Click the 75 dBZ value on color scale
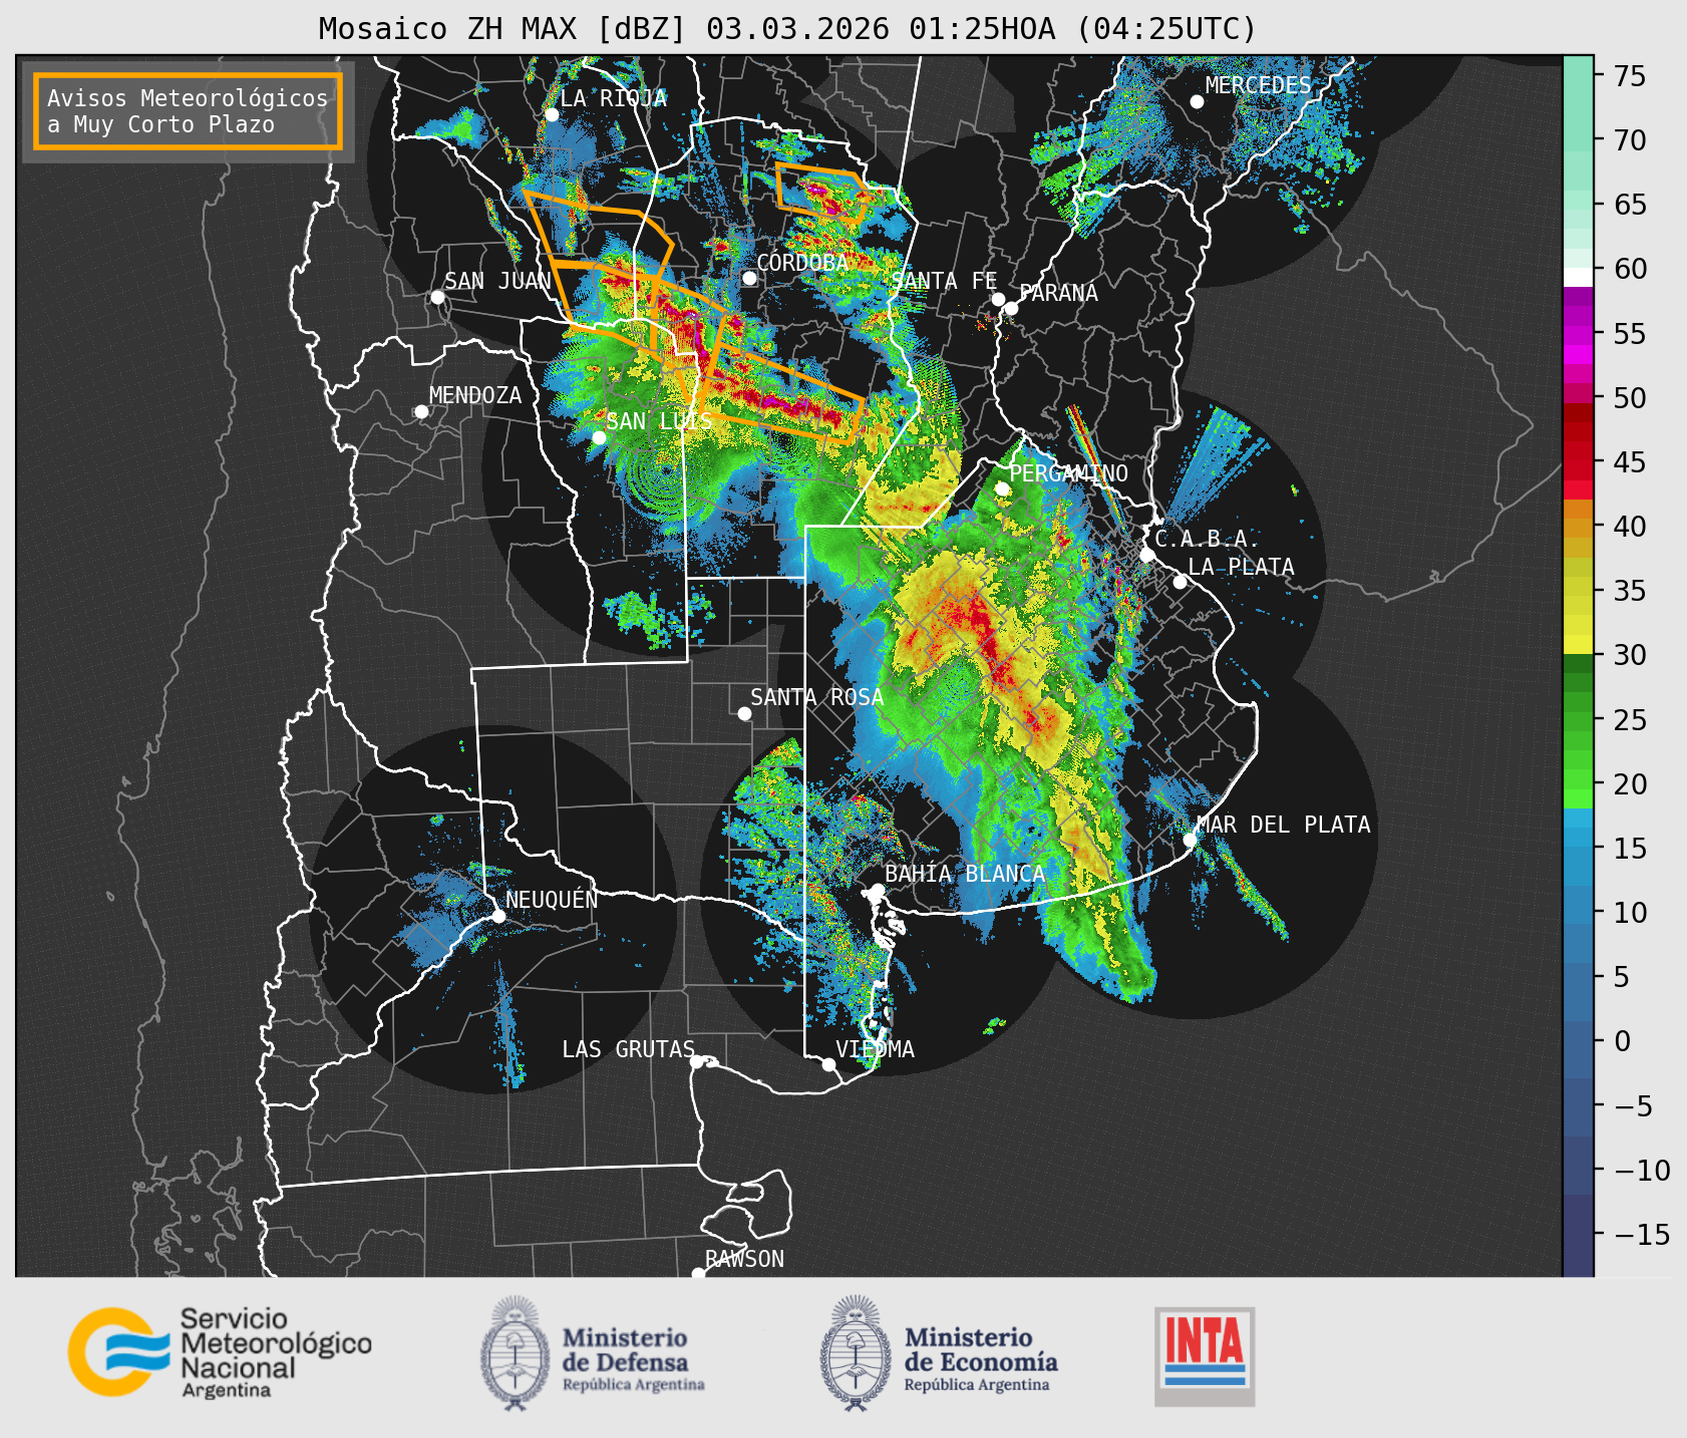The height and width of the screenshot is (1438, 1687). [1629, 76]
